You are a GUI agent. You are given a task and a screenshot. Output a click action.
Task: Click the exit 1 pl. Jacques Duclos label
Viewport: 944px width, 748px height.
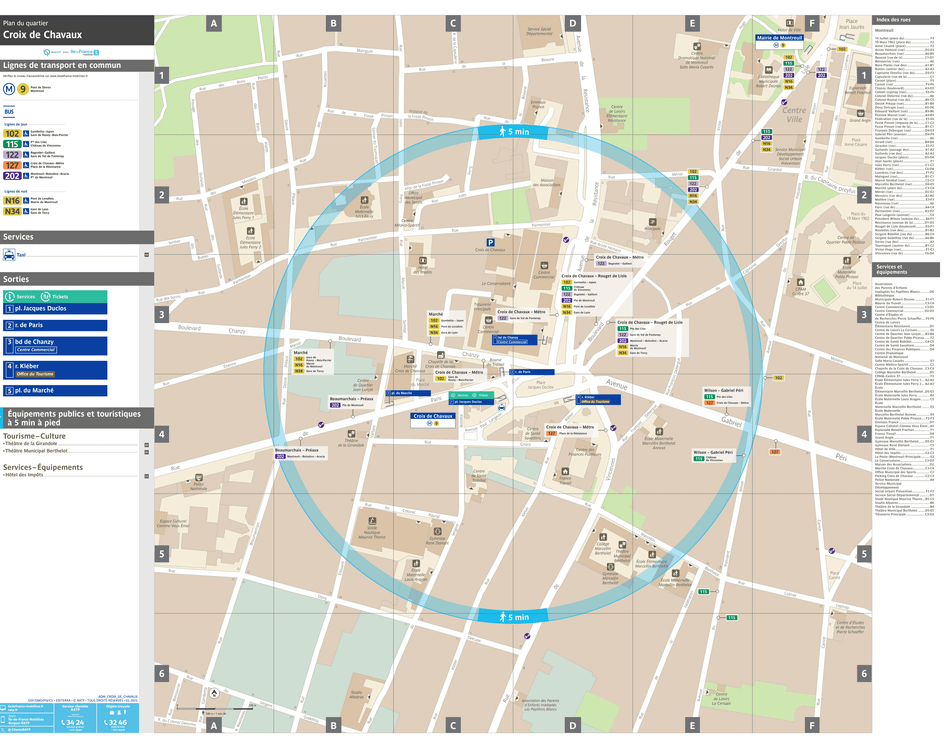coord(40,309)
